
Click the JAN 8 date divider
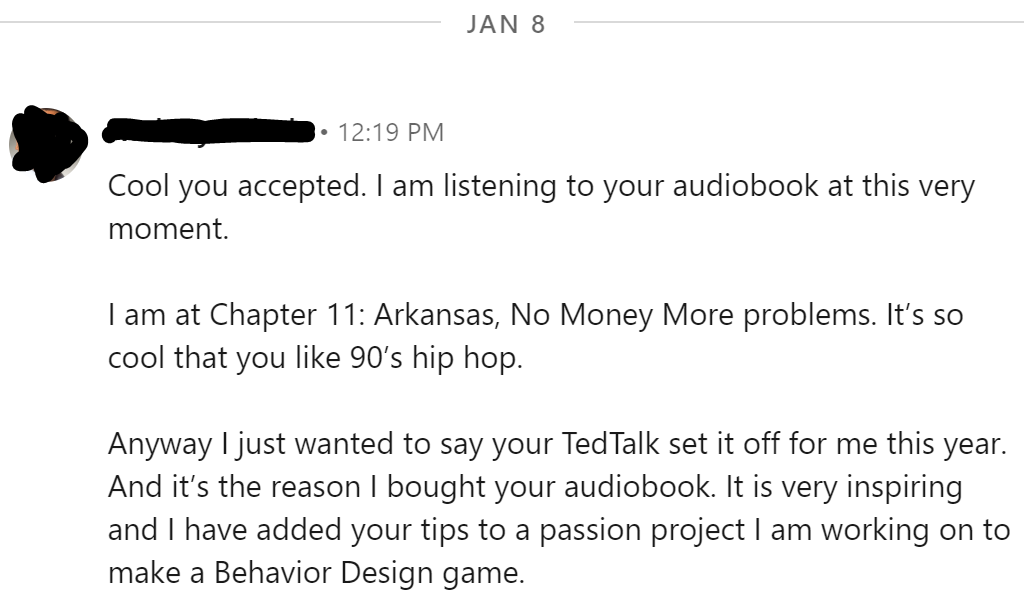pos(506,24)
